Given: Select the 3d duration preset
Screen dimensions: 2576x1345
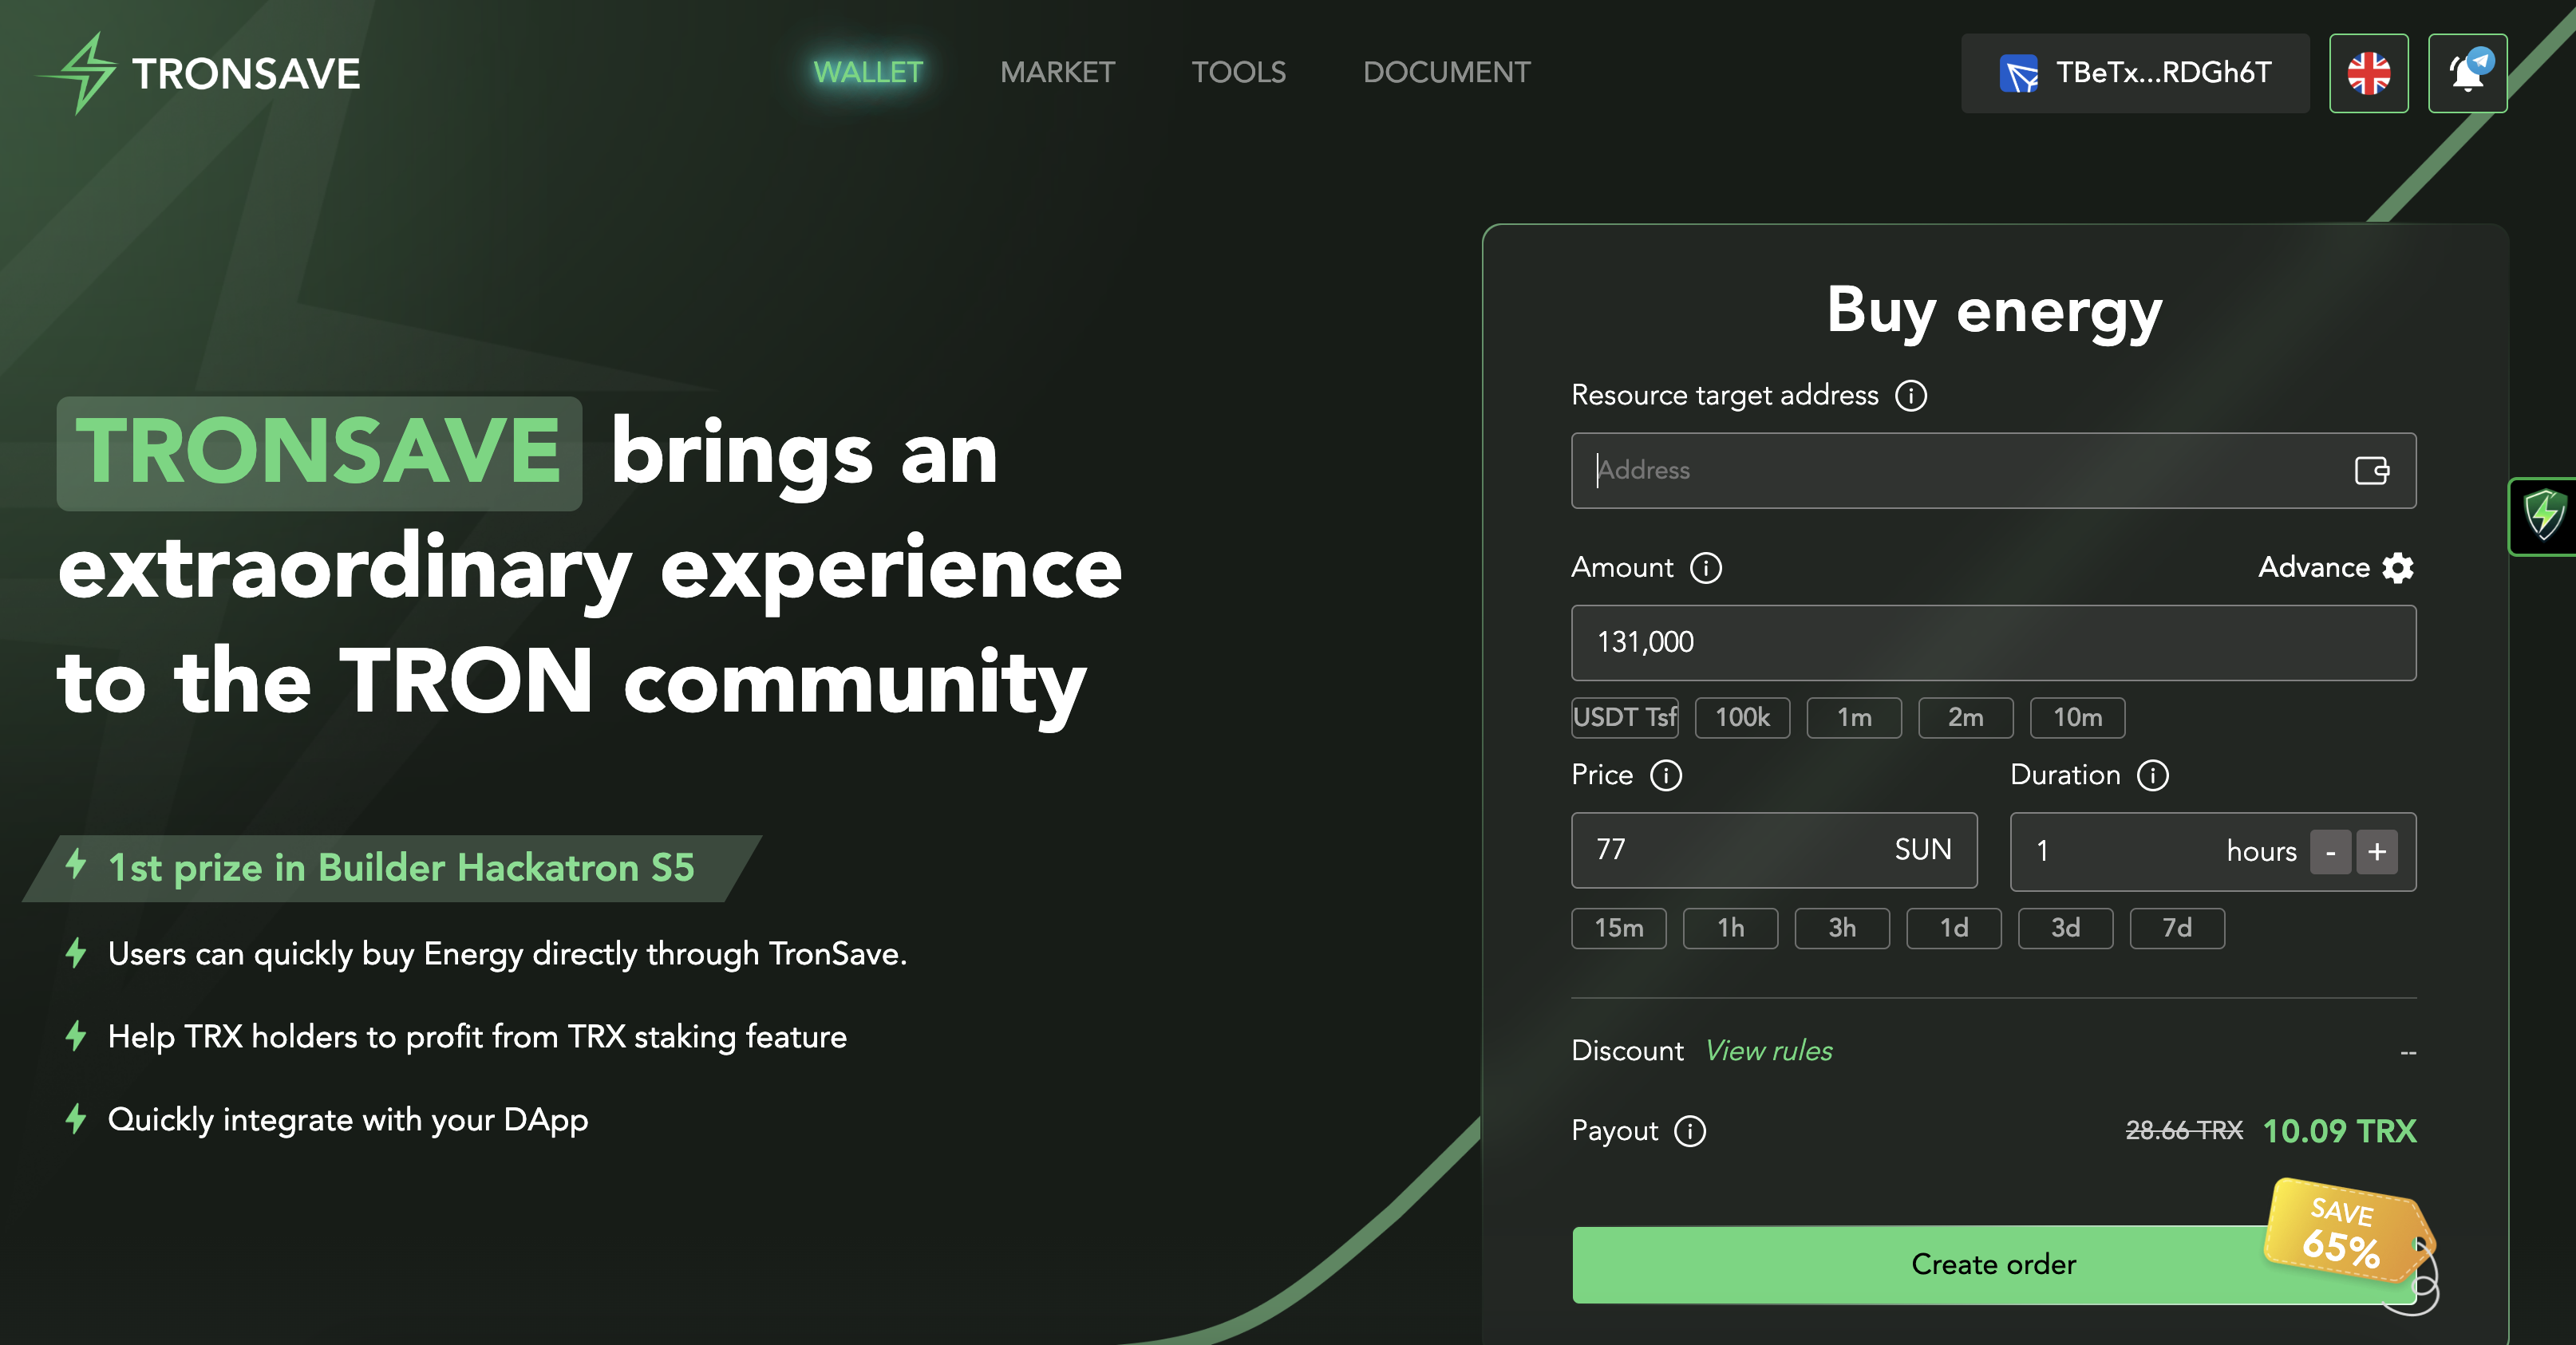Looking at the screenshot, I should (x=2065, y=928).
